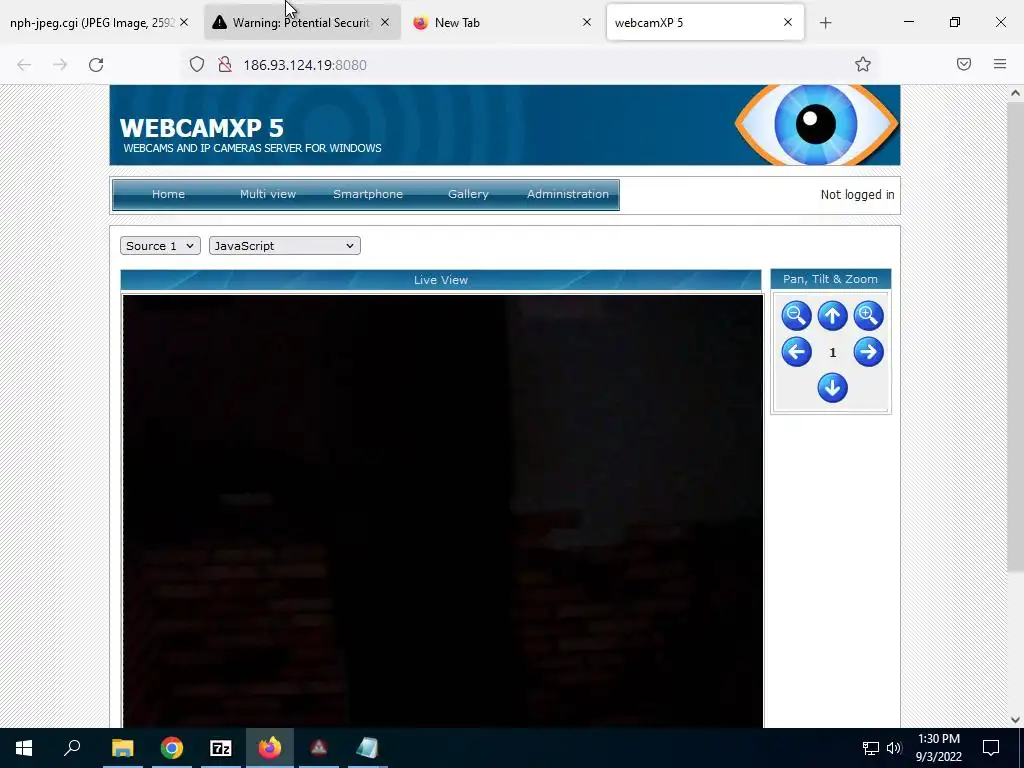1024x768 pixels.
Task: Click the address bar URL 186.93.124.19:8080
Action: point(305,65)
